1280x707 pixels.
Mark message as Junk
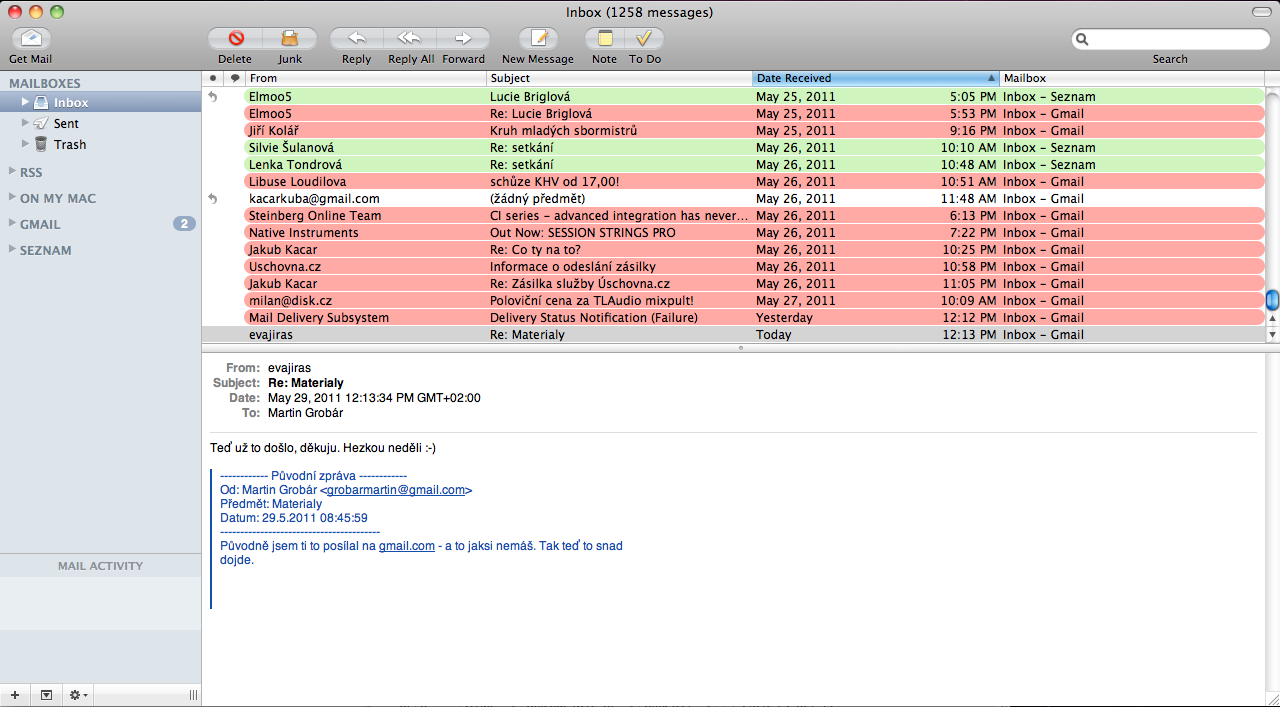coord(290,39)
